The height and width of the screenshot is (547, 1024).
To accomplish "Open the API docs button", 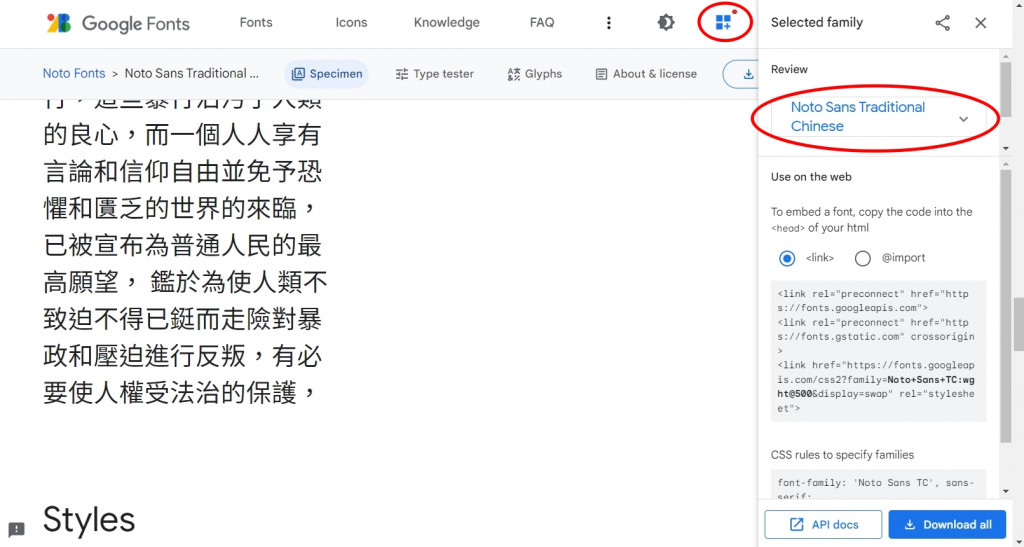I will (823, 524).
